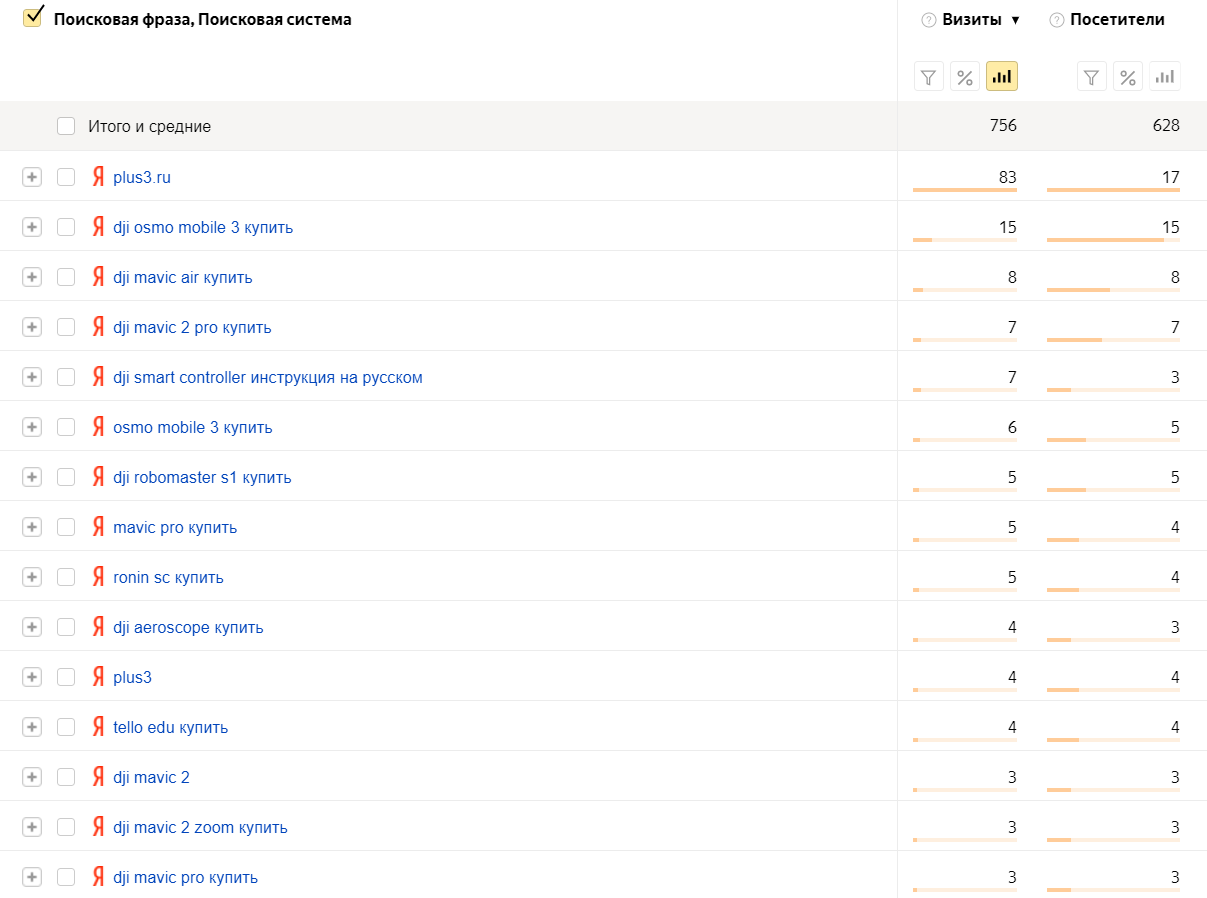Click Yandex icon in dji mavic 2 pro купить row
1207x898 pixels.
98,327
